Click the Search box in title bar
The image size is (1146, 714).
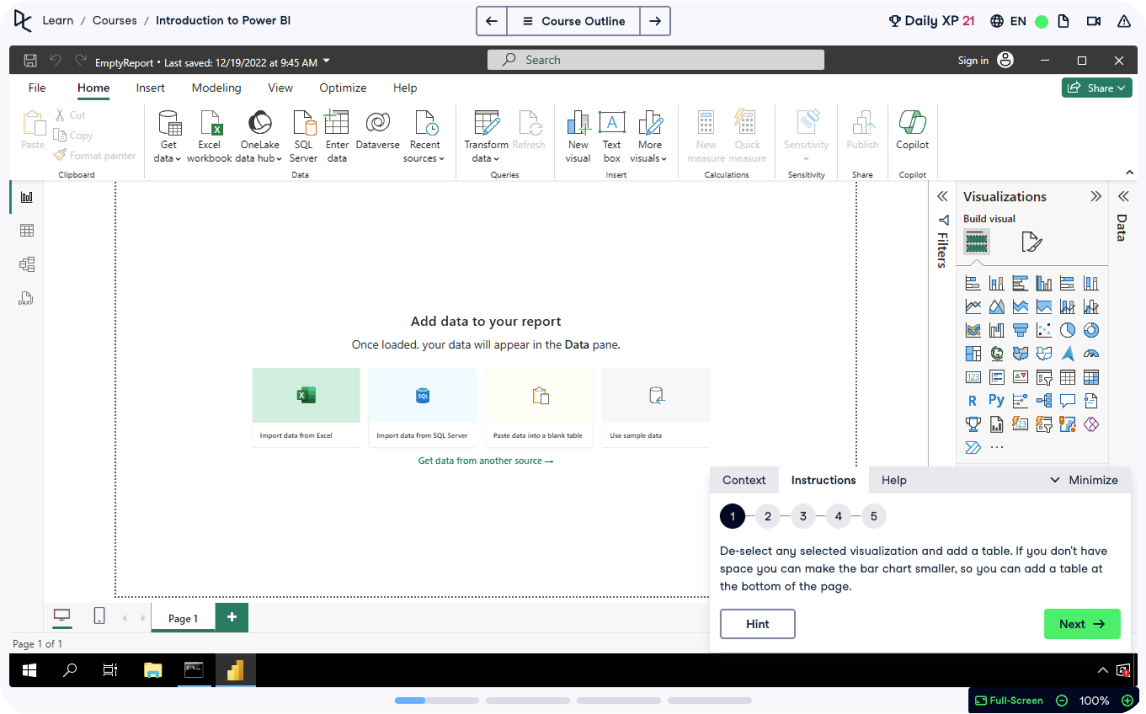pyautogui.click(x=656, y=60)
